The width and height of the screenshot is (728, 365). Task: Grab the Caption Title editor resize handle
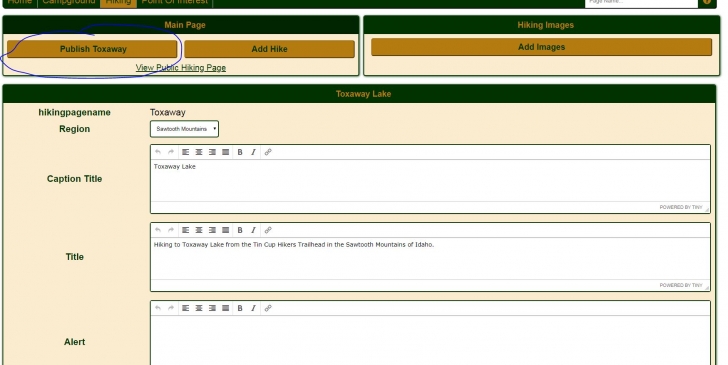point(707,209)
